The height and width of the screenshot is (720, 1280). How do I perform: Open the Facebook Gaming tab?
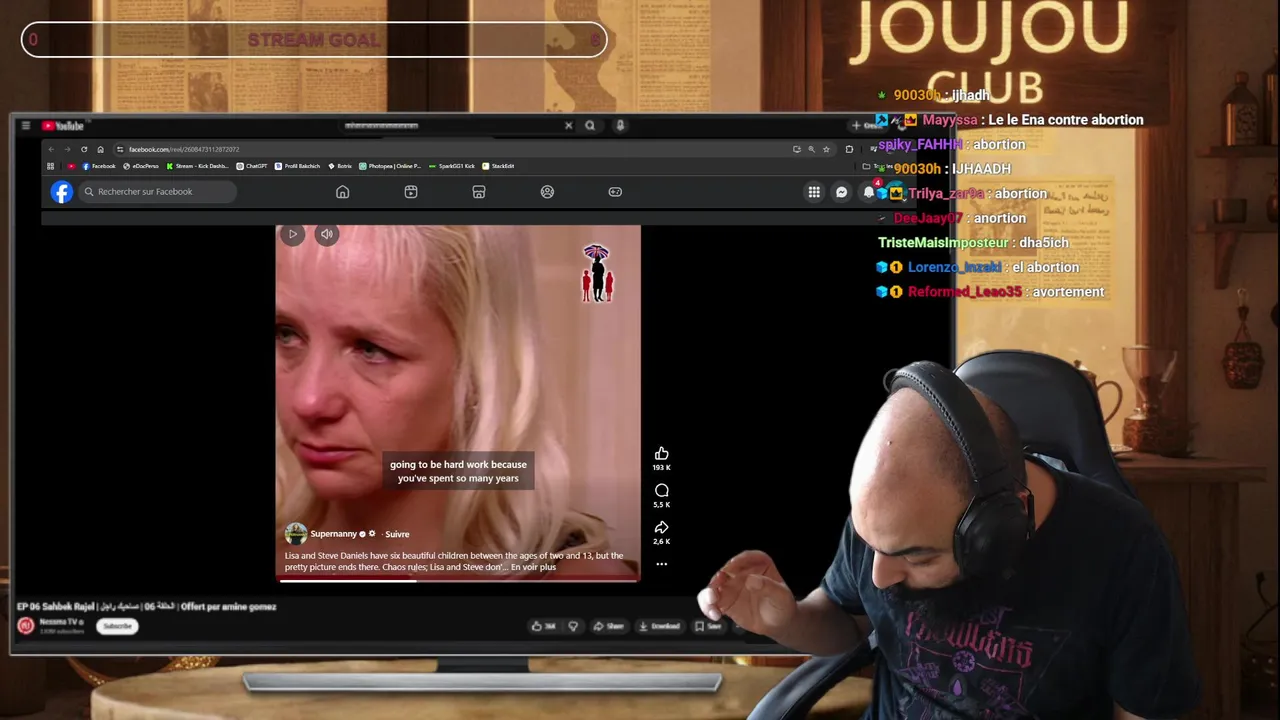(x=615, y=192)
